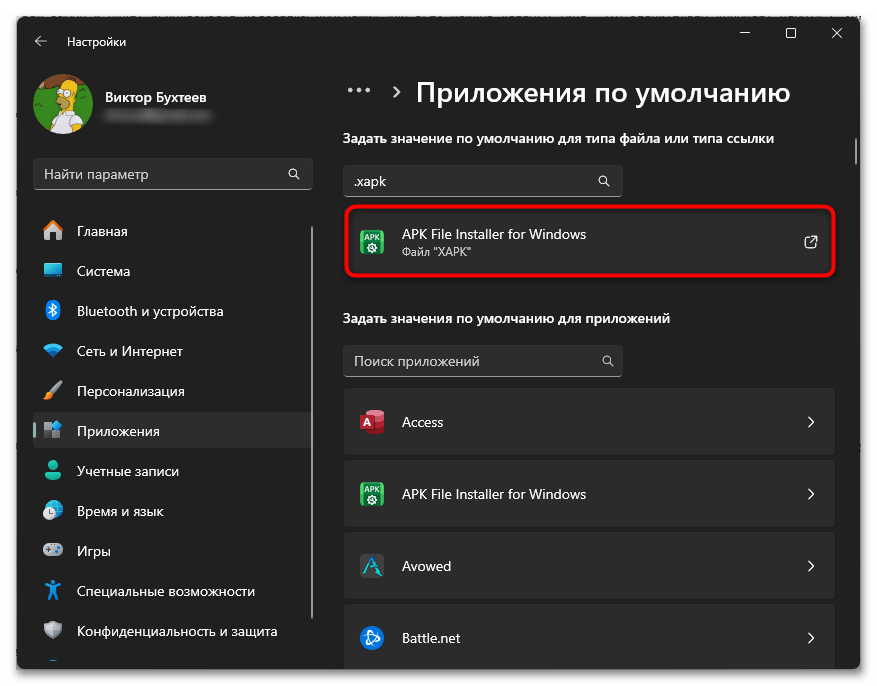Close the Настройки window
Viewport: 877px width, 686px height.
tap(837, 34)
